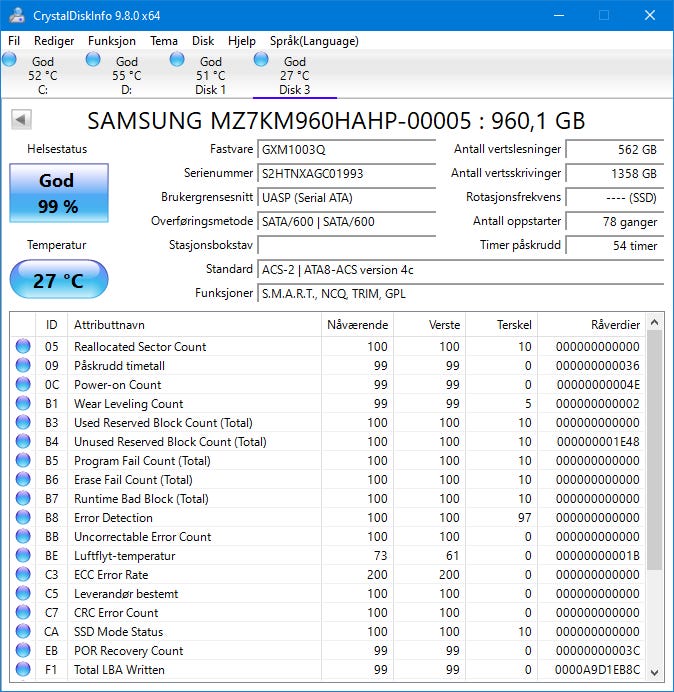
Task: Click the God 99 % health status button
Action: [58, 193]
